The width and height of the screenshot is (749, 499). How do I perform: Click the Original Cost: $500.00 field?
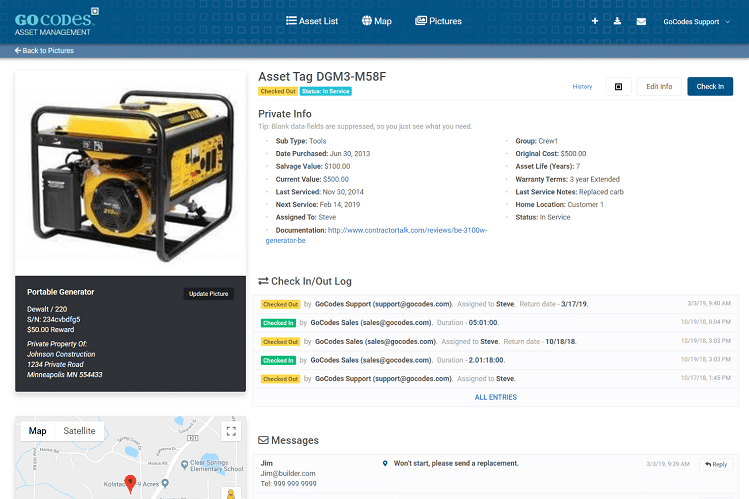(x=550, y=154)
